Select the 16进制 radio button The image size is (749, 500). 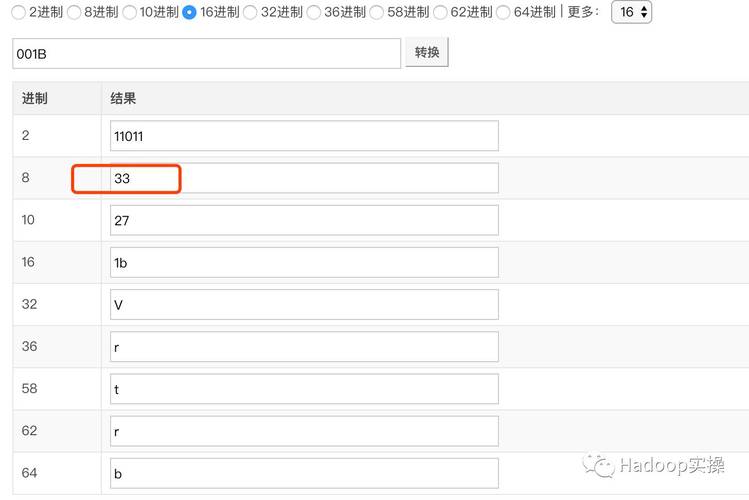click(189, 13)
